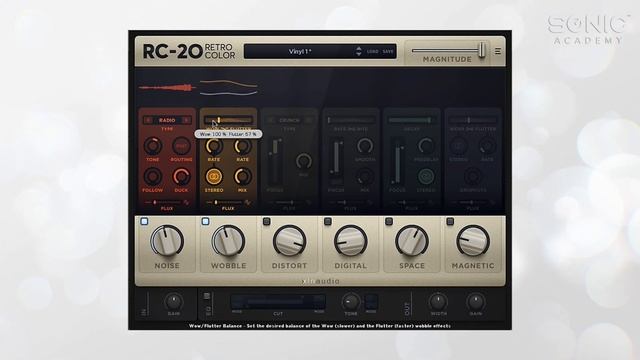Click the input GAIN knob
The width and height of the screenshot is (640, 360).
tap(174, 302)
